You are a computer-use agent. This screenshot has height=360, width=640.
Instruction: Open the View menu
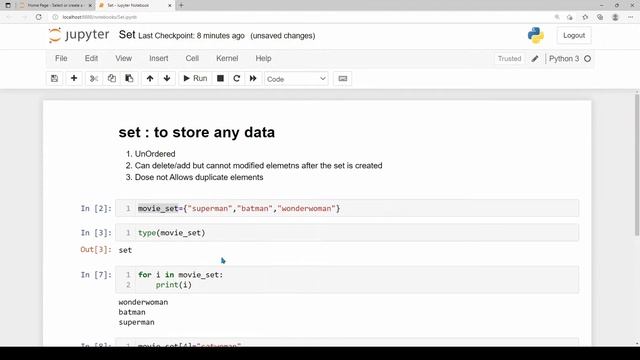tap(123, 58)
